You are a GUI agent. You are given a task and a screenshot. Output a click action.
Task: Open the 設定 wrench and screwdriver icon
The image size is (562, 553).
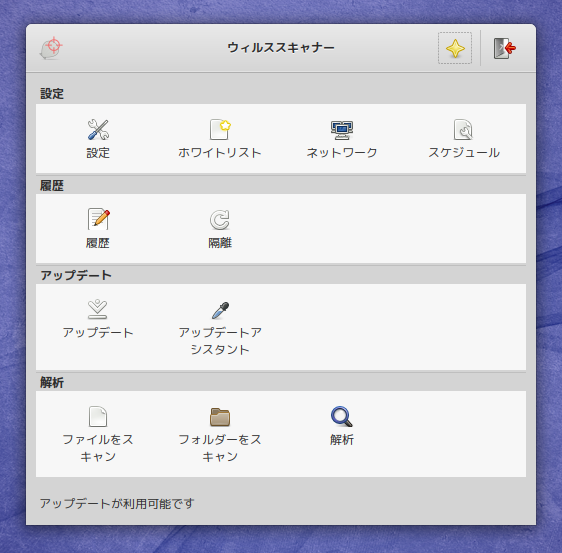pyautogui.click(x=98, y=129)
